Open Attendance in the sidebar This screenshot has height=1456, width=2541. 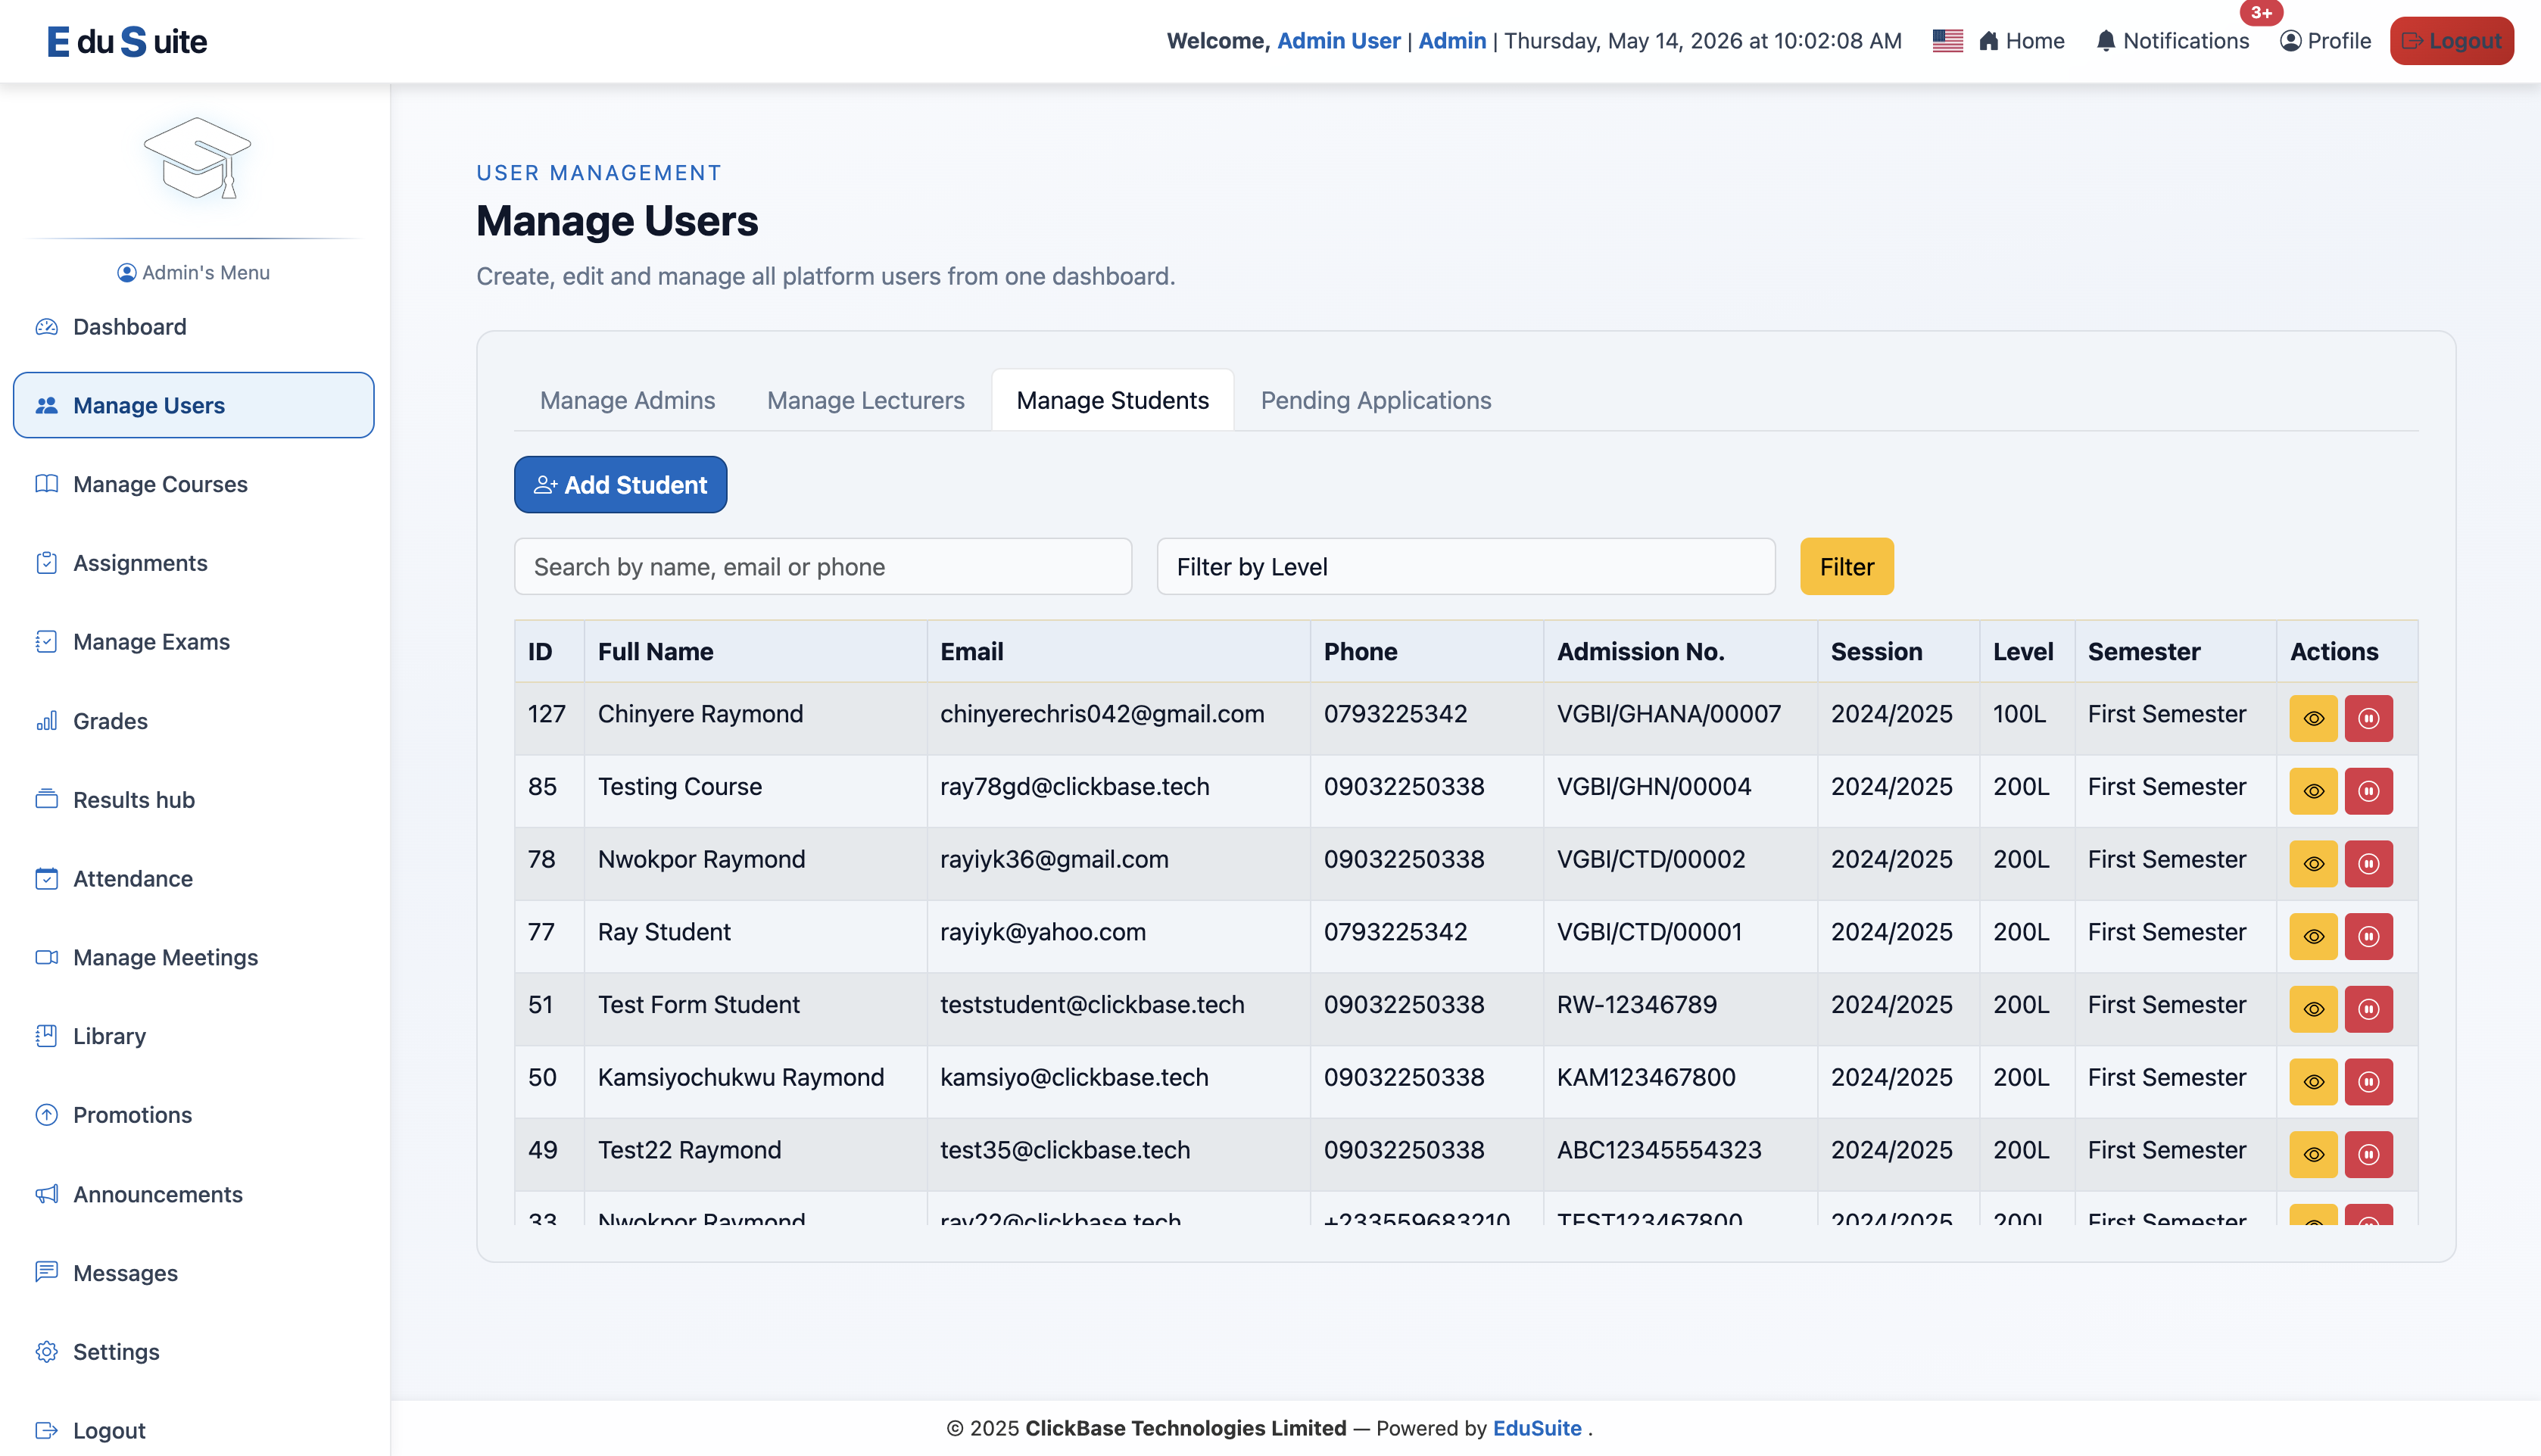pos(193,878)
